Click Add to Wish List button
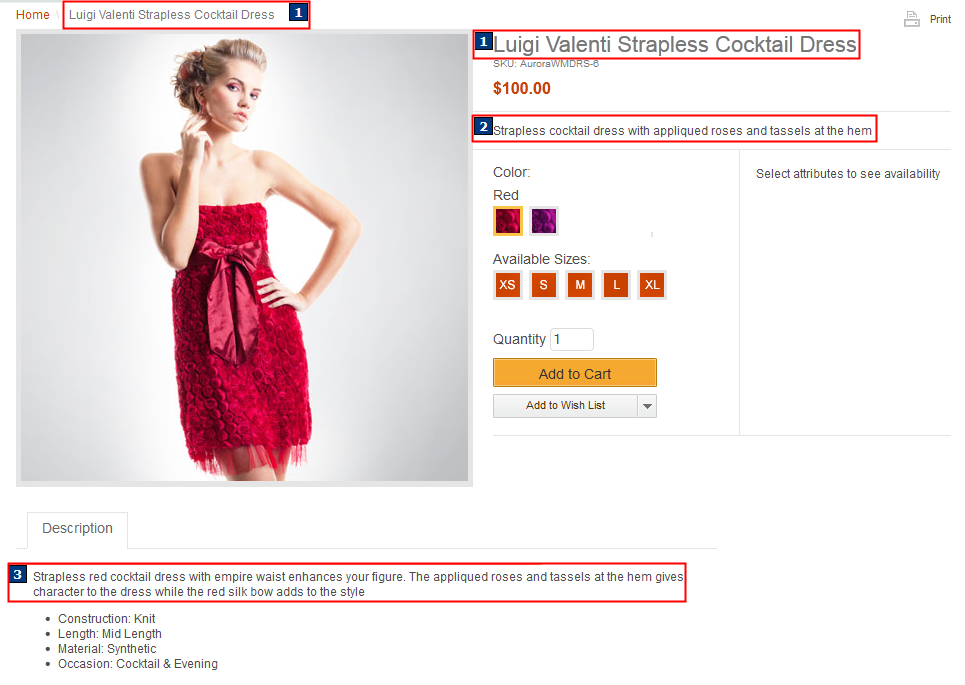Image resolution: width=965 pixels, height=685 pixels. click(565, 406)
